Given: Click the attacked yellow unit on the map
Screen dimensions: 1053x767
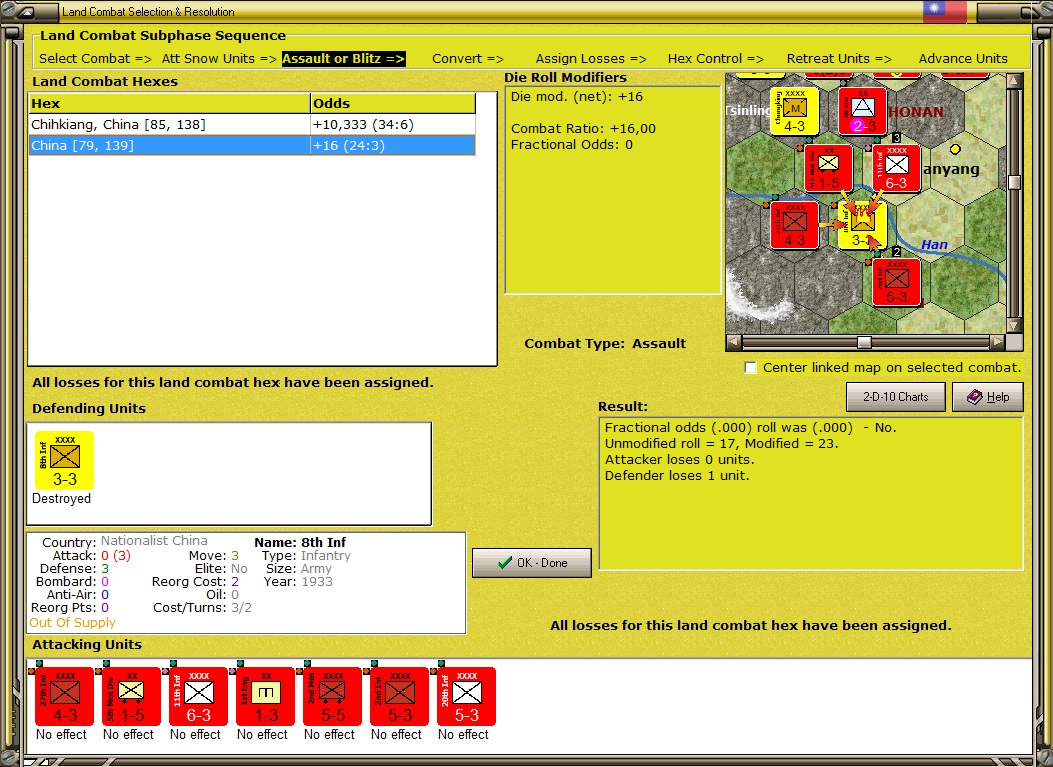Looking at the screenshot, I should click(x=863, y=225).
